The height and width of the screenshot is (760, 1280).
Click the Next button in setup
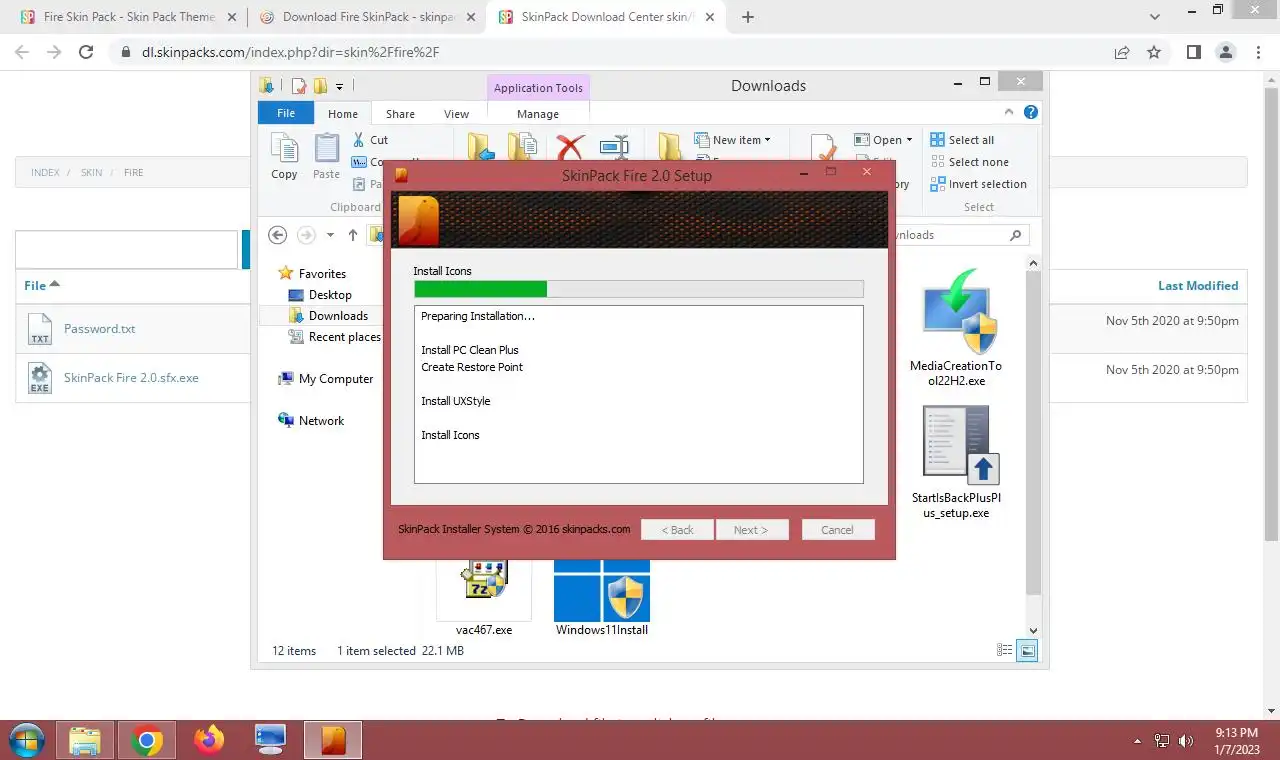pos(752,530)
